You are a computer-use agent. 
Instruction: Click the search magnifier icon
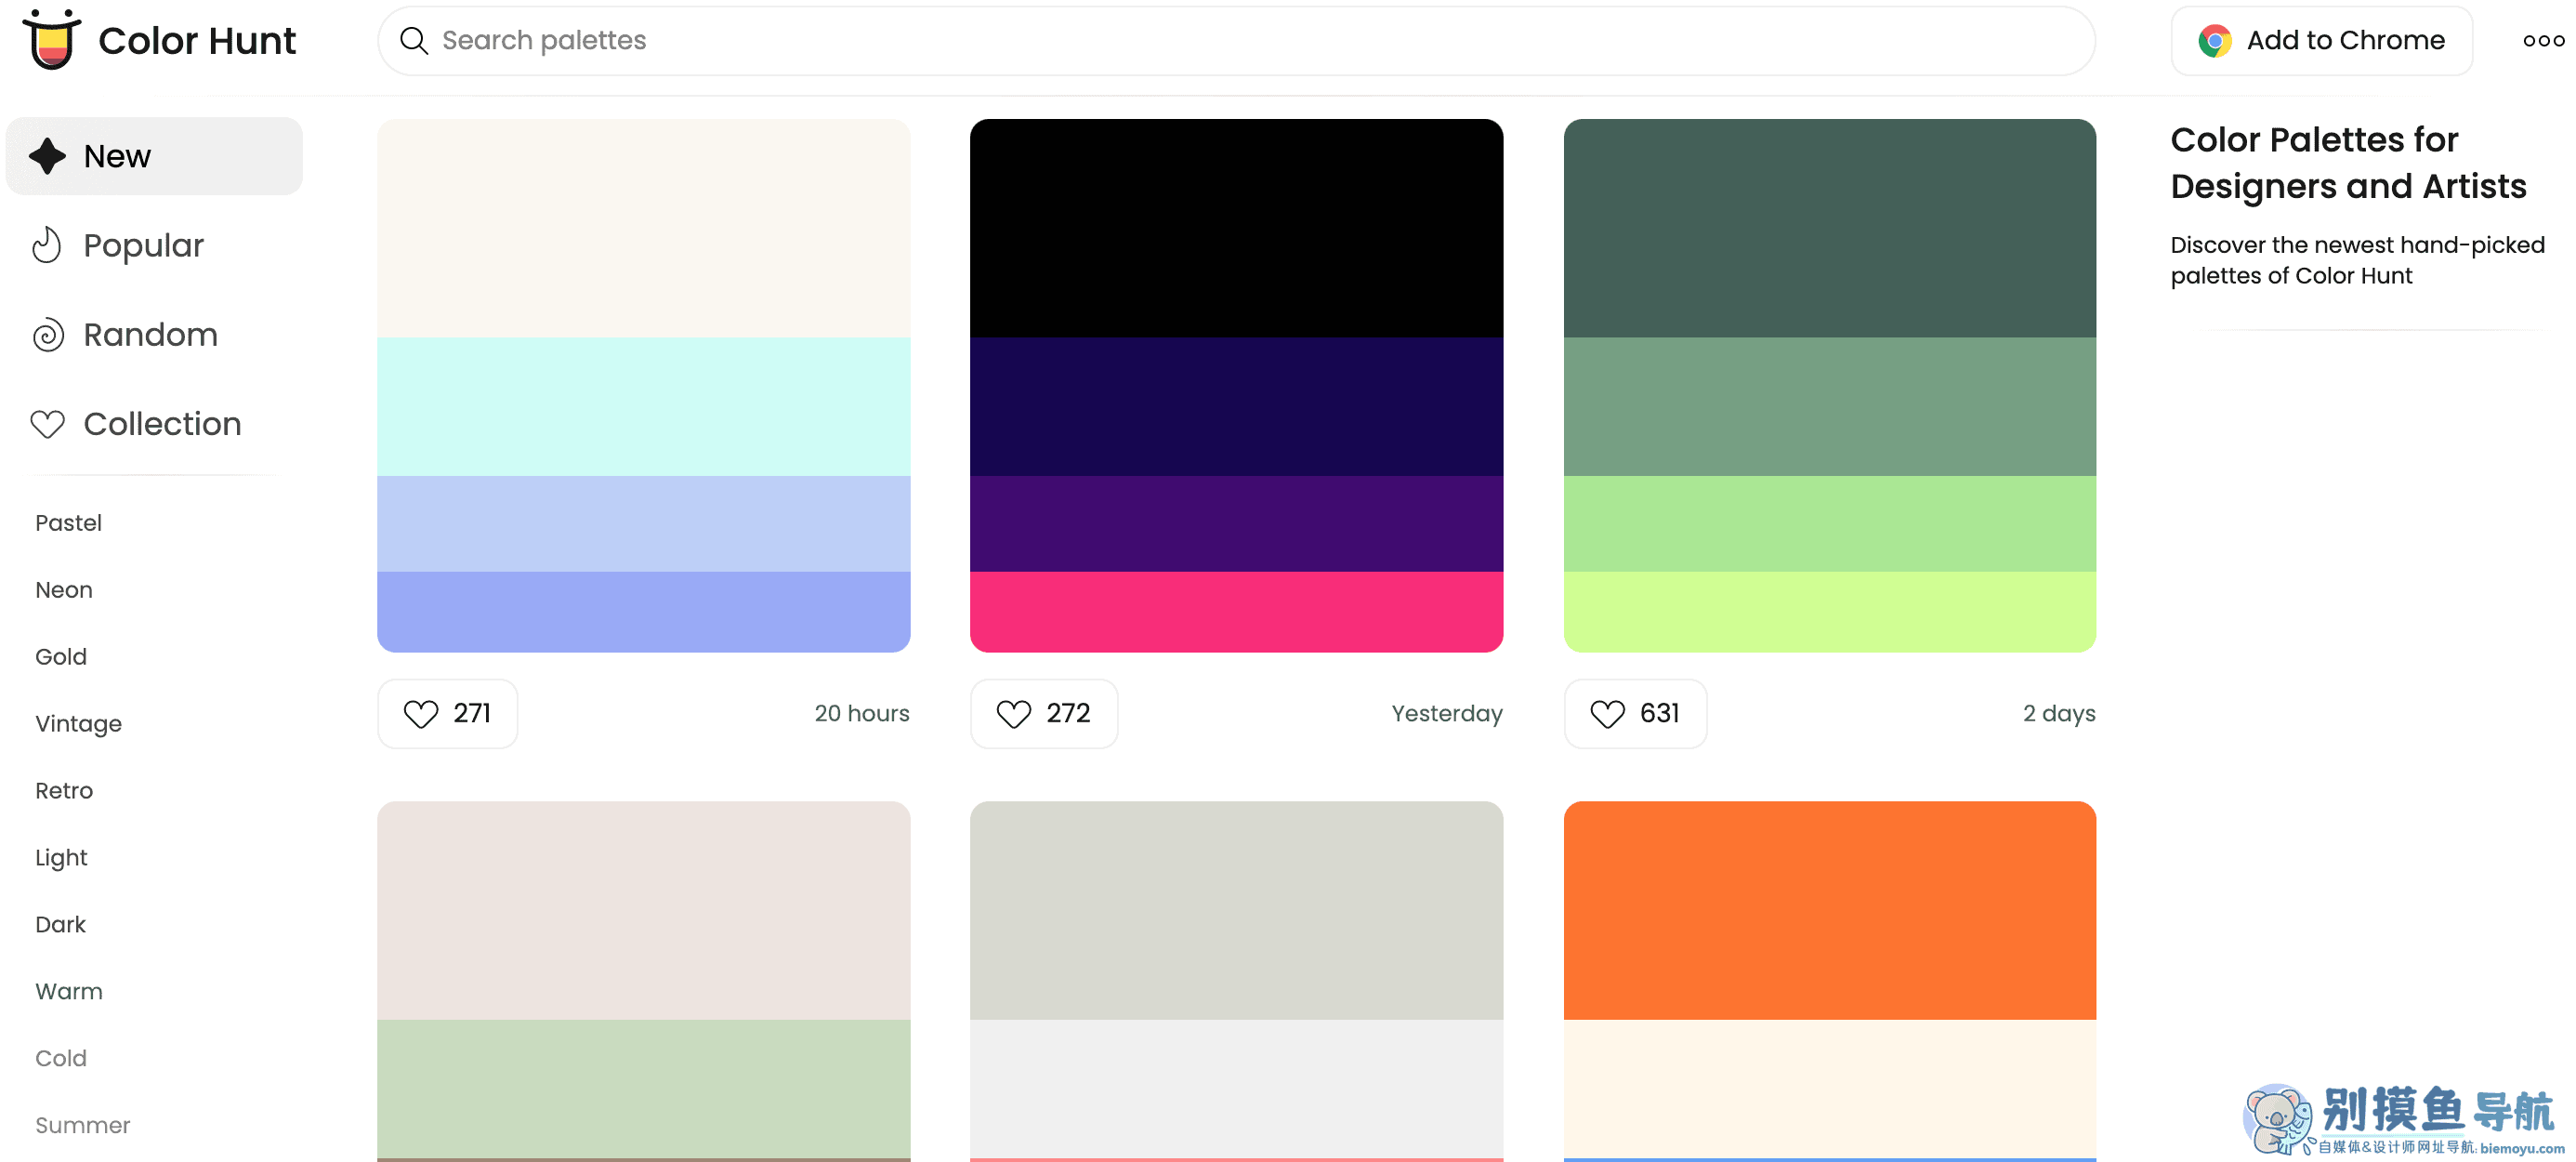click(x=413, y=40)
